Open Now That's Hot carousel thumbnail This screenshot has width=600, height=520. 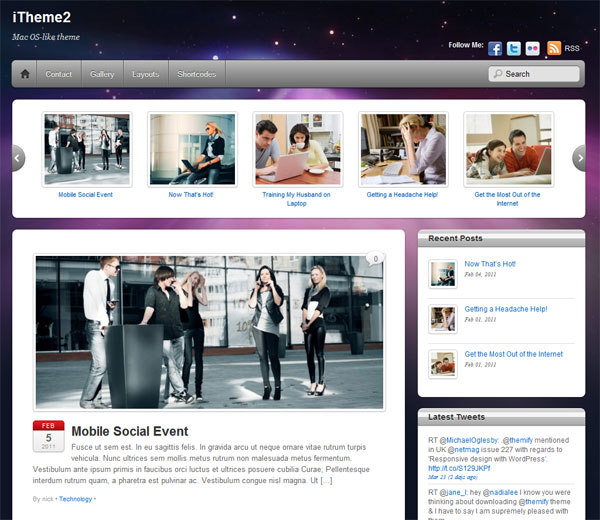point(192,149)
